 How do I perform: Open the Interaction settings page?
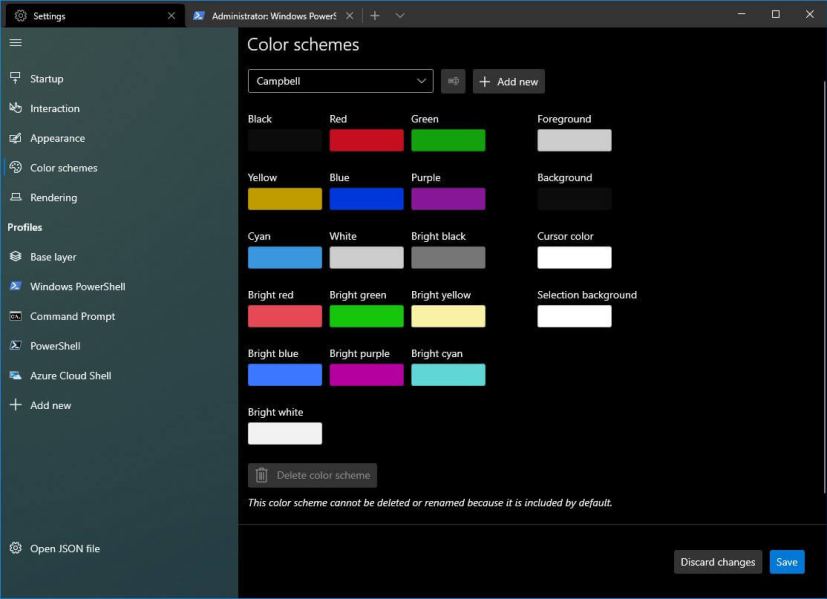click(x=119, y=108)
